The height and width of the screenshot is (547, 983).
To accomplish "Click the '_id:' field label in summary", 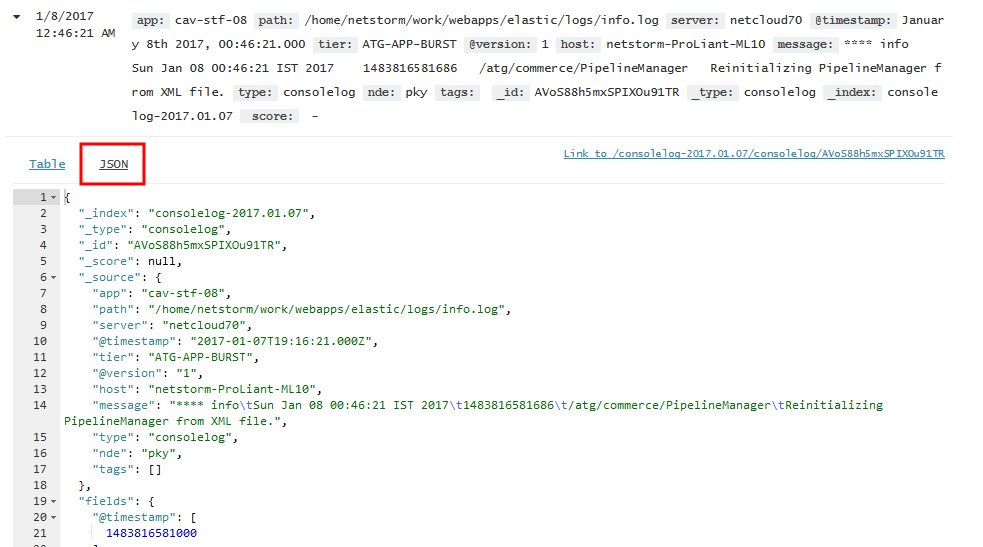I will point(509,92).
